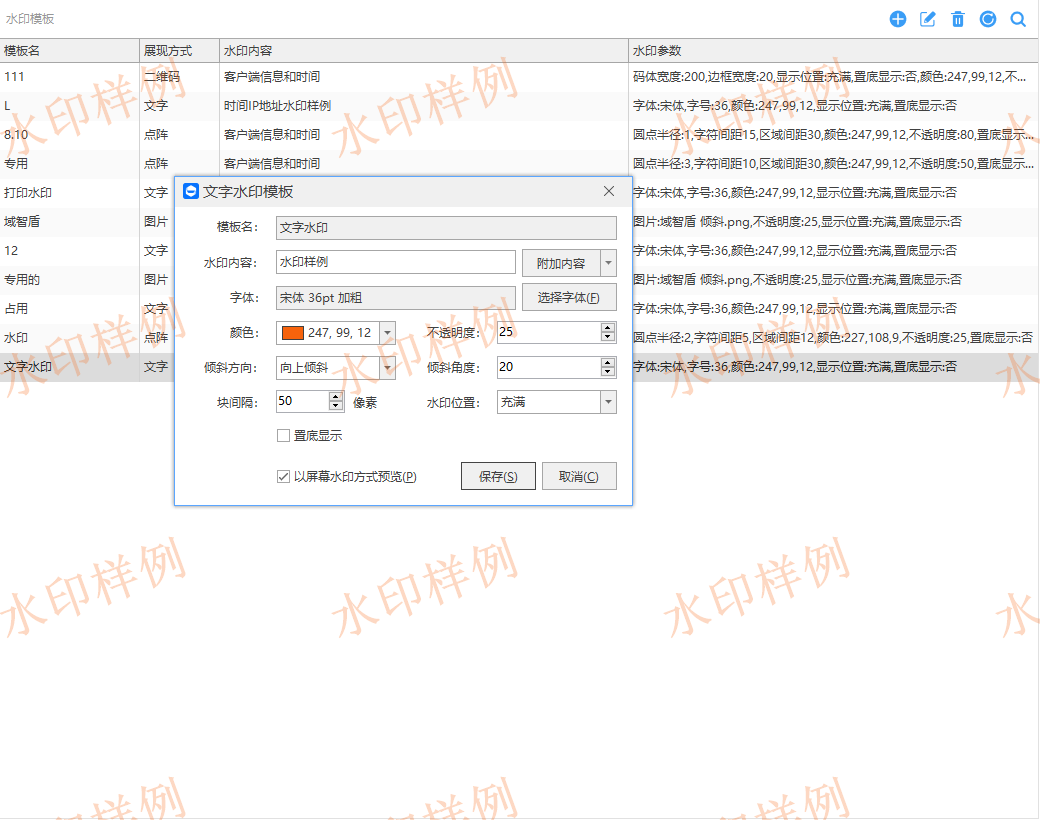This screenshot has height=820, width=1040.
Task: Decrease the 倾斜角度 value
Action: tap(608, 372)
